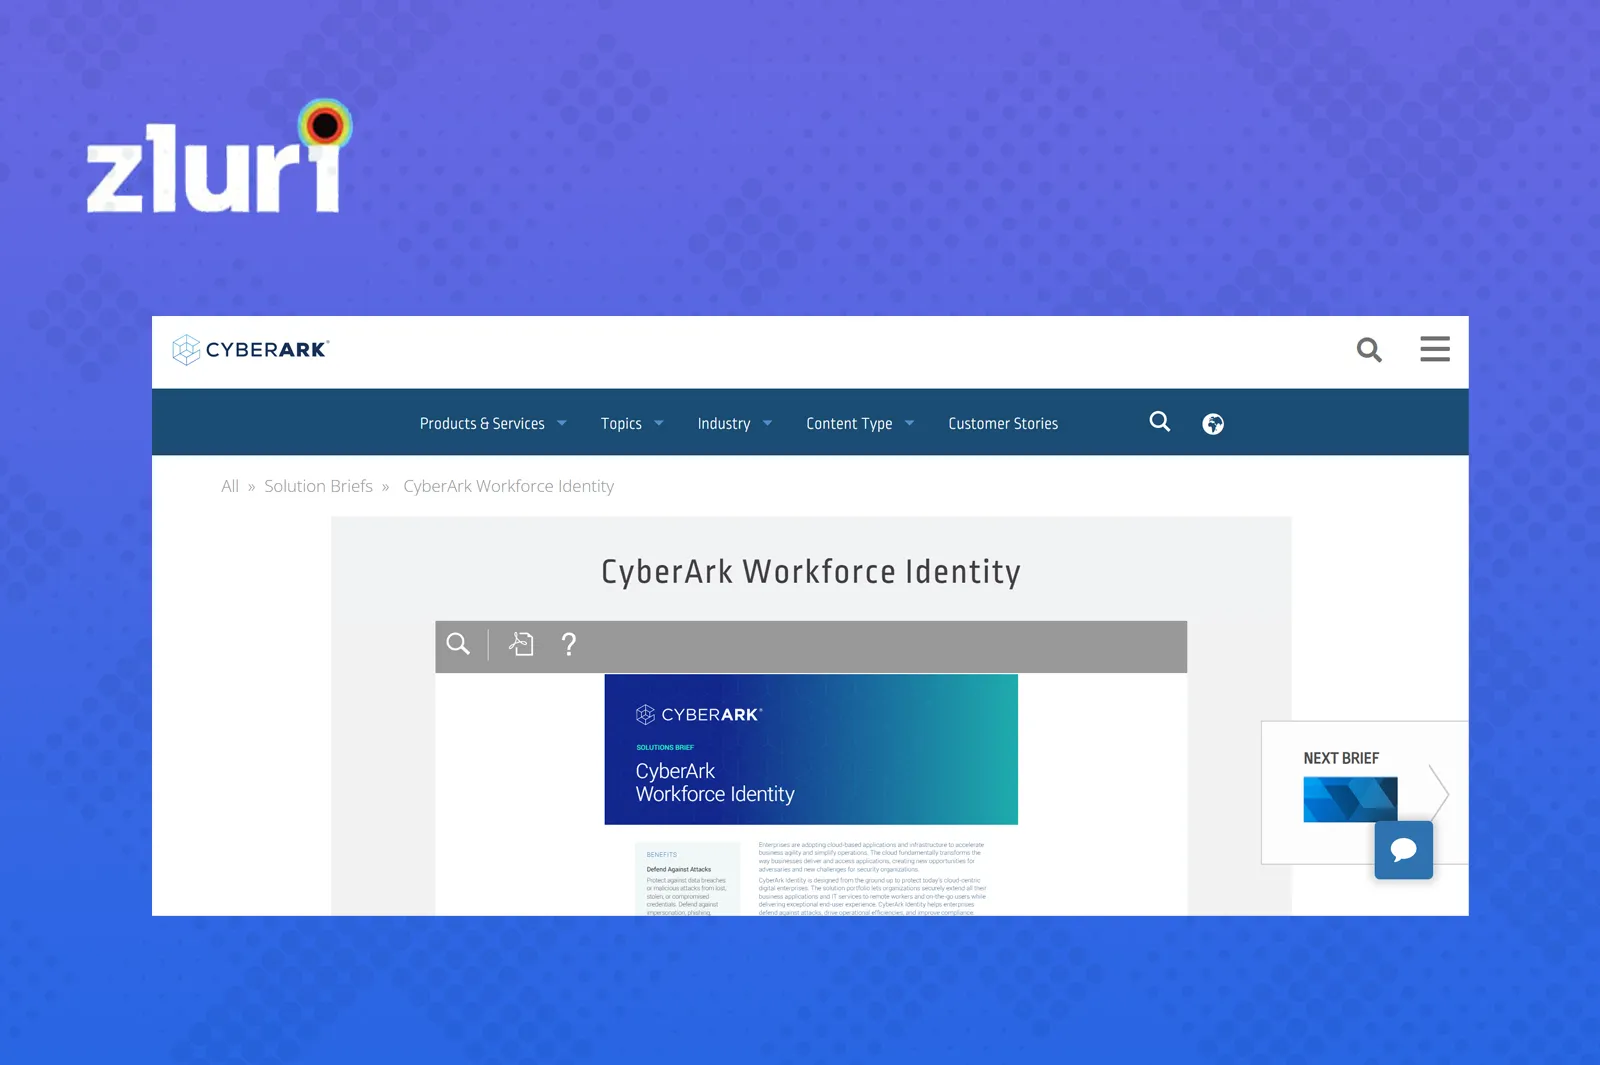This screenshot has width=1600, height=1065.
Task: Click the document viewer magnifier icon
Action: pyautogui.click(x=458, y=644)
